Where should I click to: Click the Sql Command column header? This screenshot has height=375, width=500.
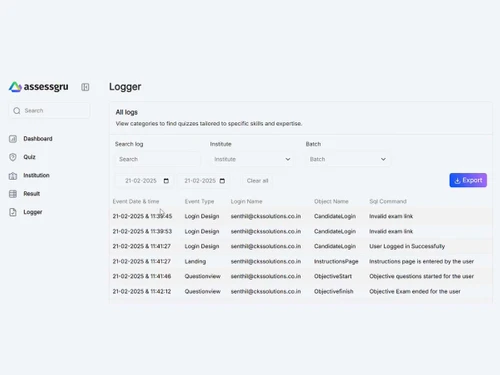(388, 201)
